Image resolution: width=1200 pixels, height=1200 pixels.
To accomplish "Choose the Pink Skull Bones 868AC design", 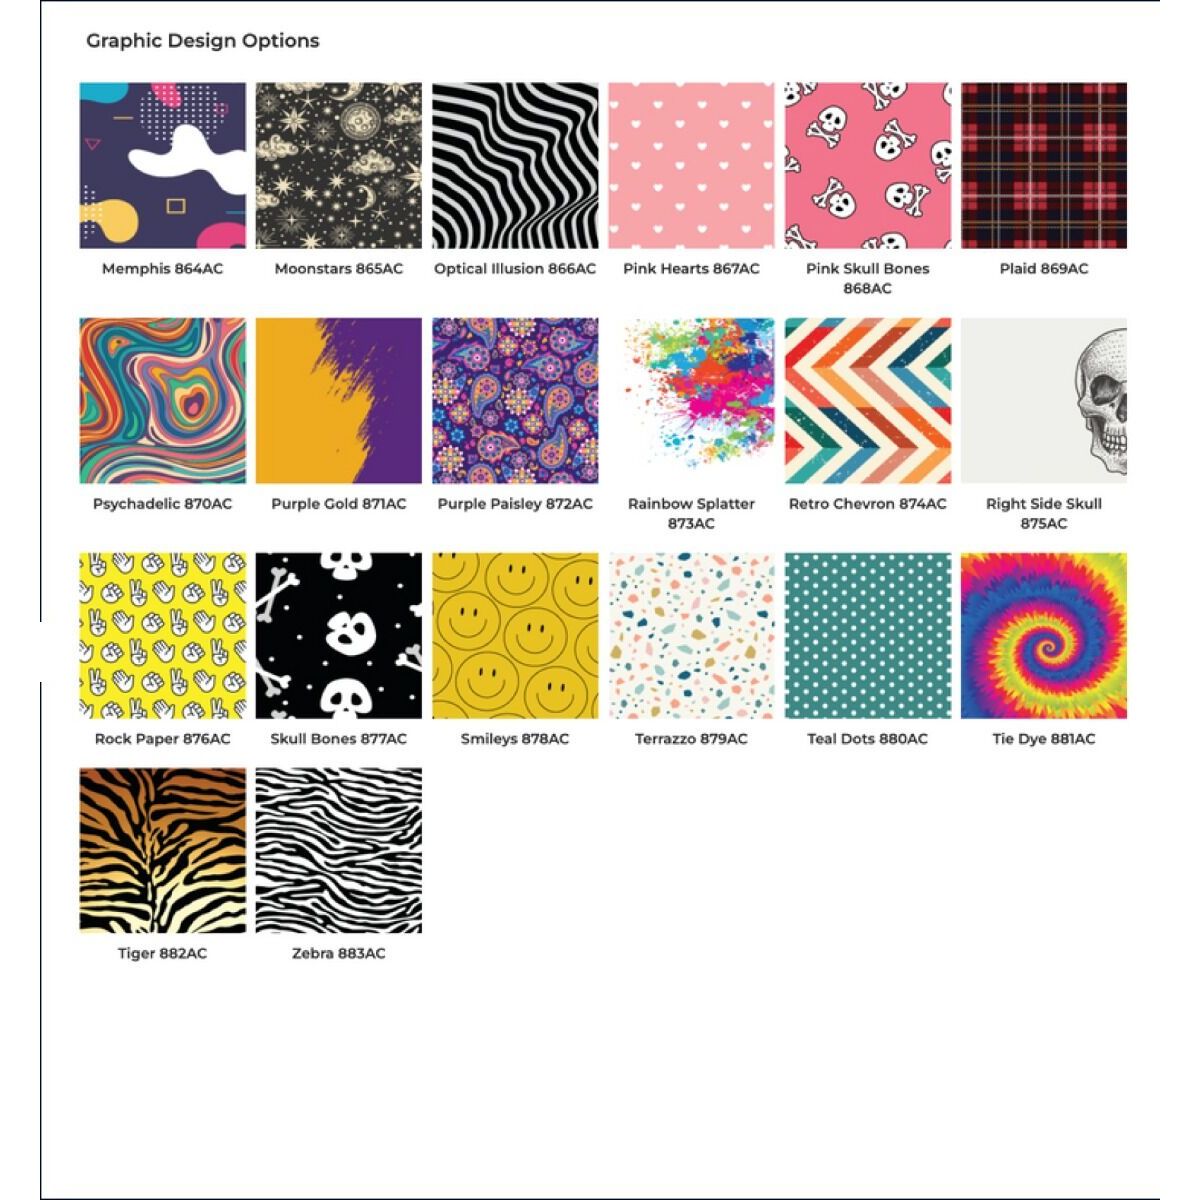I will tap(867, 166).
